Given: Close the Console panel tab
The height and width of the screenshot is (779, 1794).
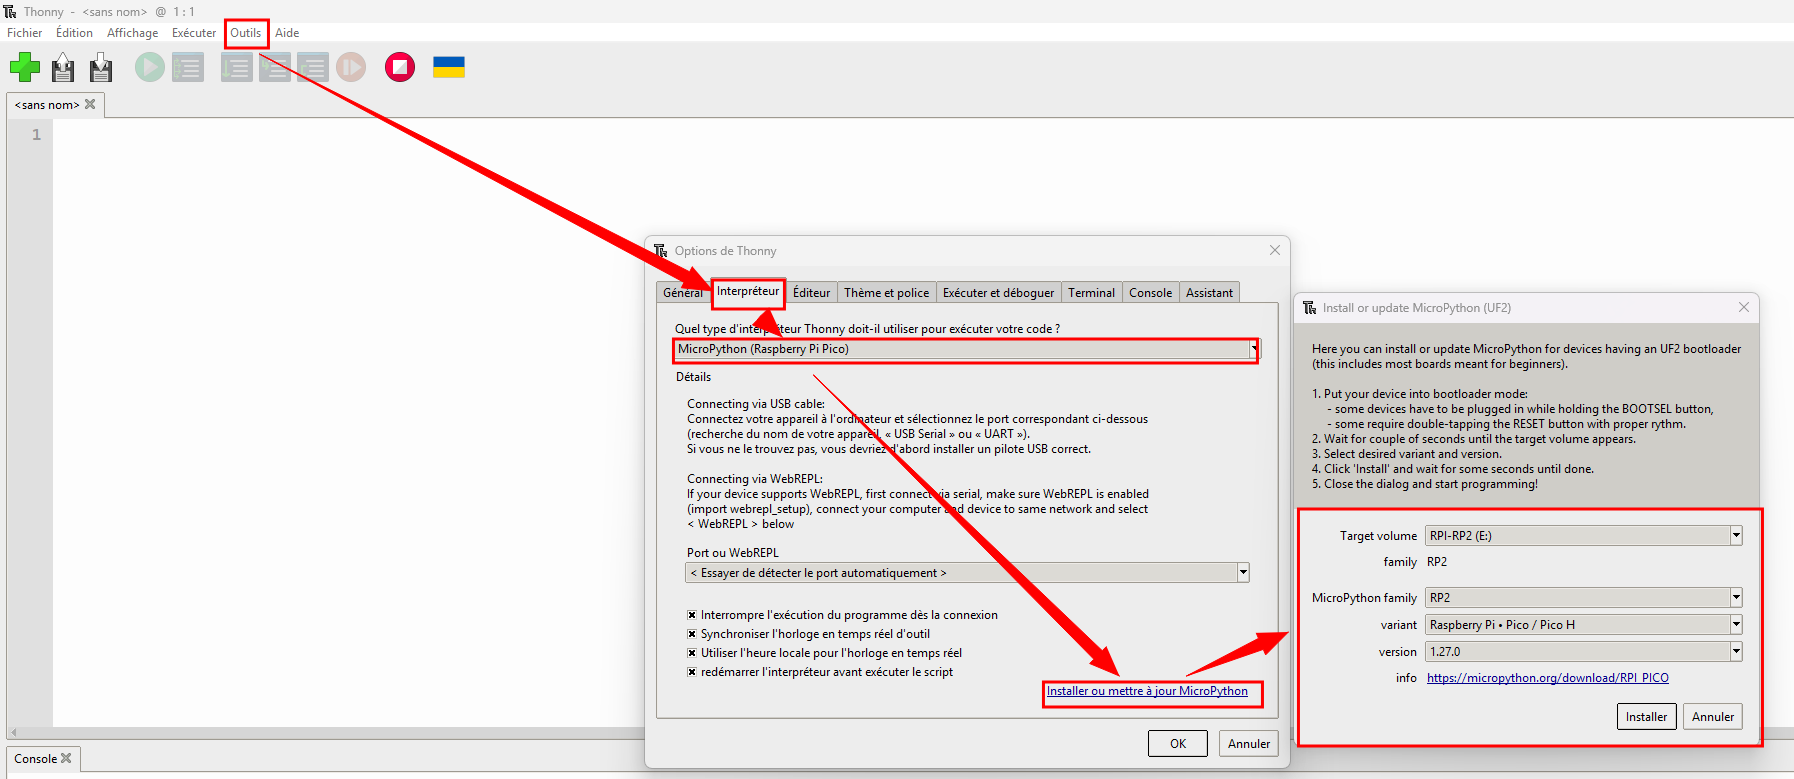Looking at the screenshot, I should tap(66, 758).
